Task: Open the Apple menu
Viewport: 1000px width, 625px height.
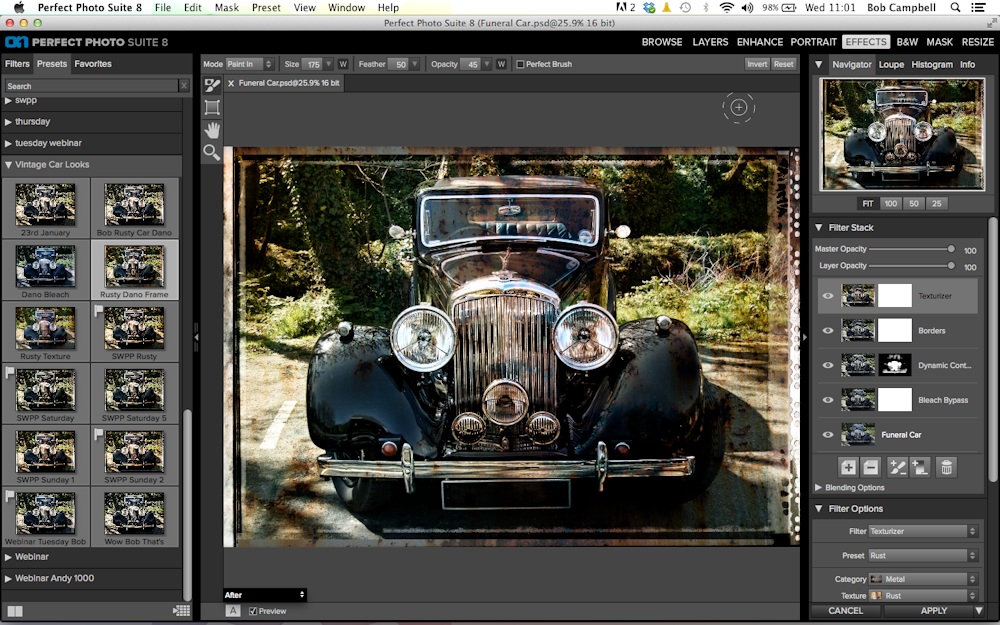Action: tap(18, 8)
